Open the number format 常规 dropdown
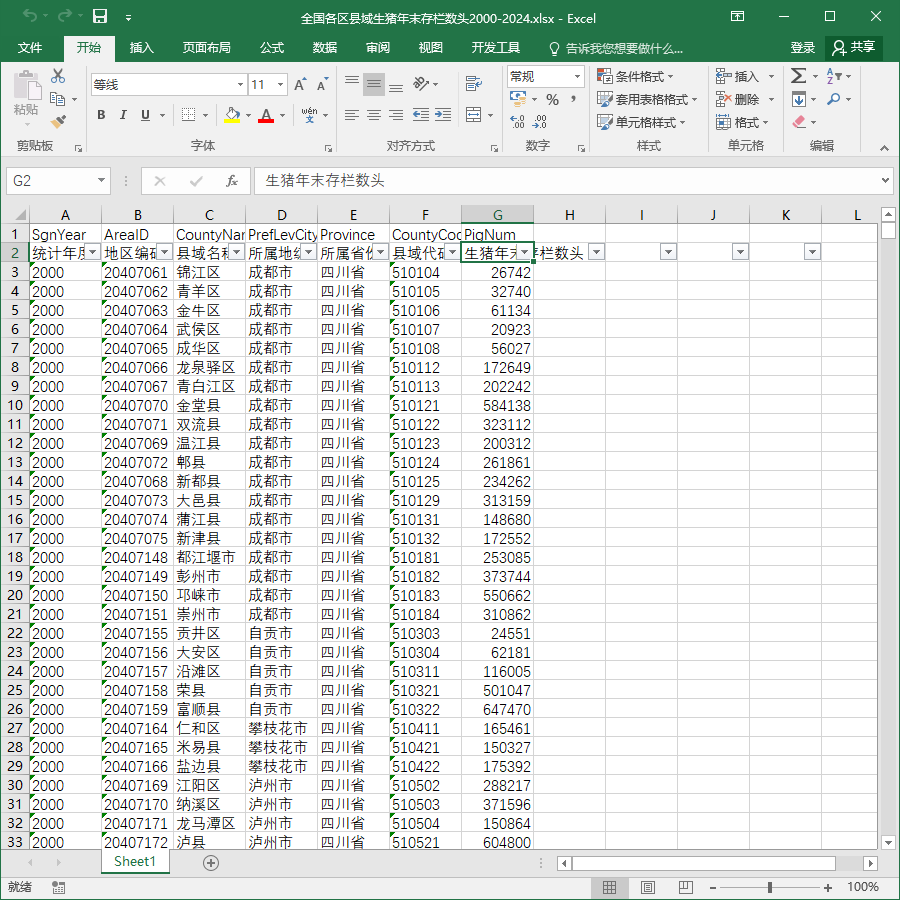This screenshot has height=900, width=900. 577,76
